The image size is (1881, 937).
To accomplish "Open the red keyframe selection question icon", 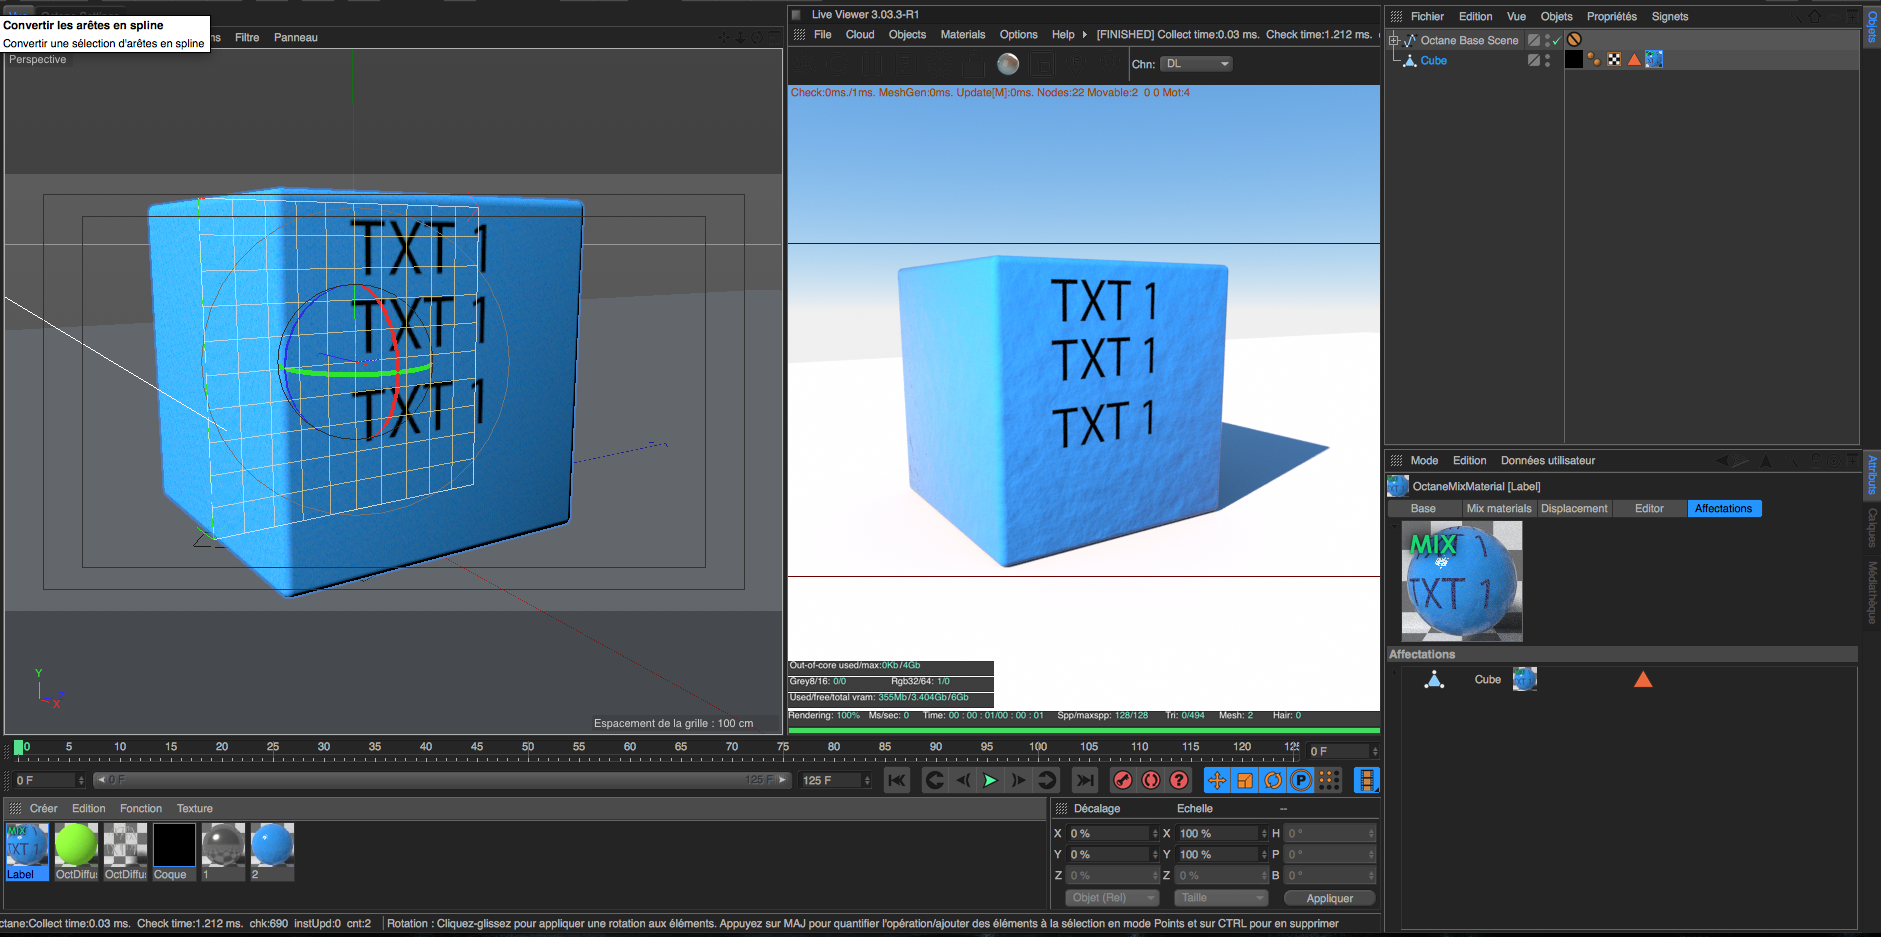I will pos(1179,780).
